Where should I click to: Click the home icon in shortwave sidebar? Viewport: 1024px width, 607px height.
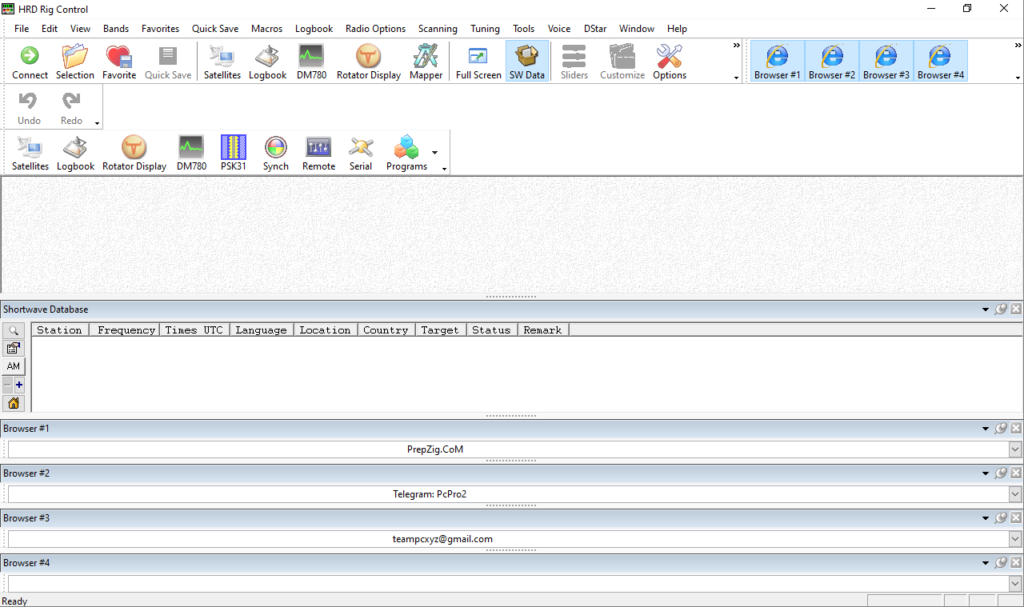coord(13,403)
